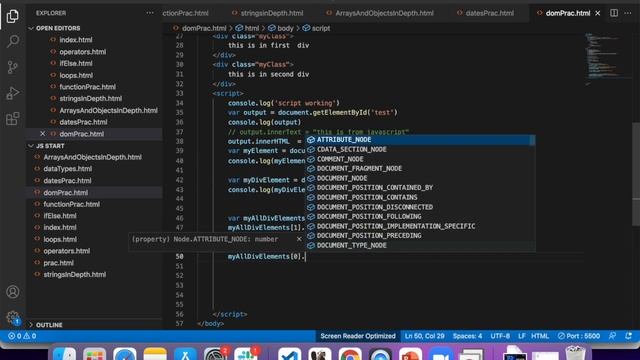
Task: Click UTF-8 encoding status item
Action: pyautogui.click(x=500, y=336)
